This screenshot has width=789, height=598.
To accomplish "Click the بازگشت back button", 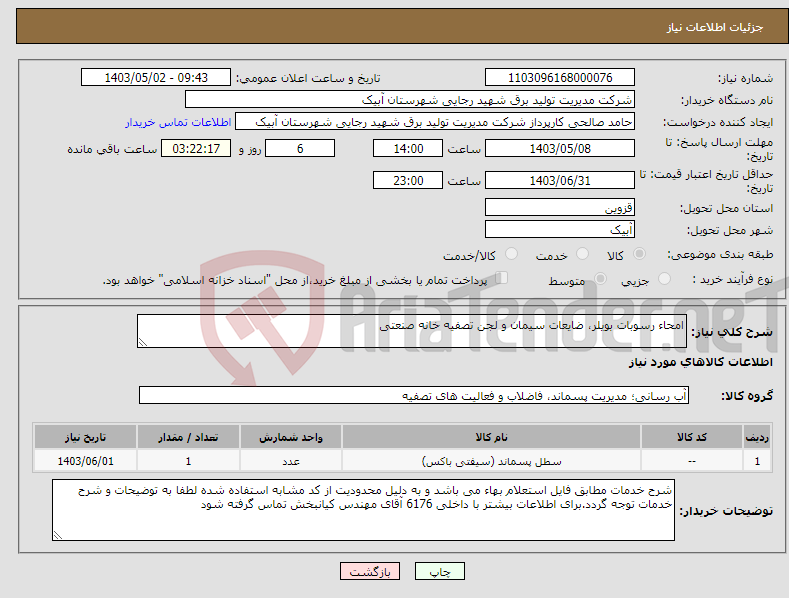I will coord(370,571).
